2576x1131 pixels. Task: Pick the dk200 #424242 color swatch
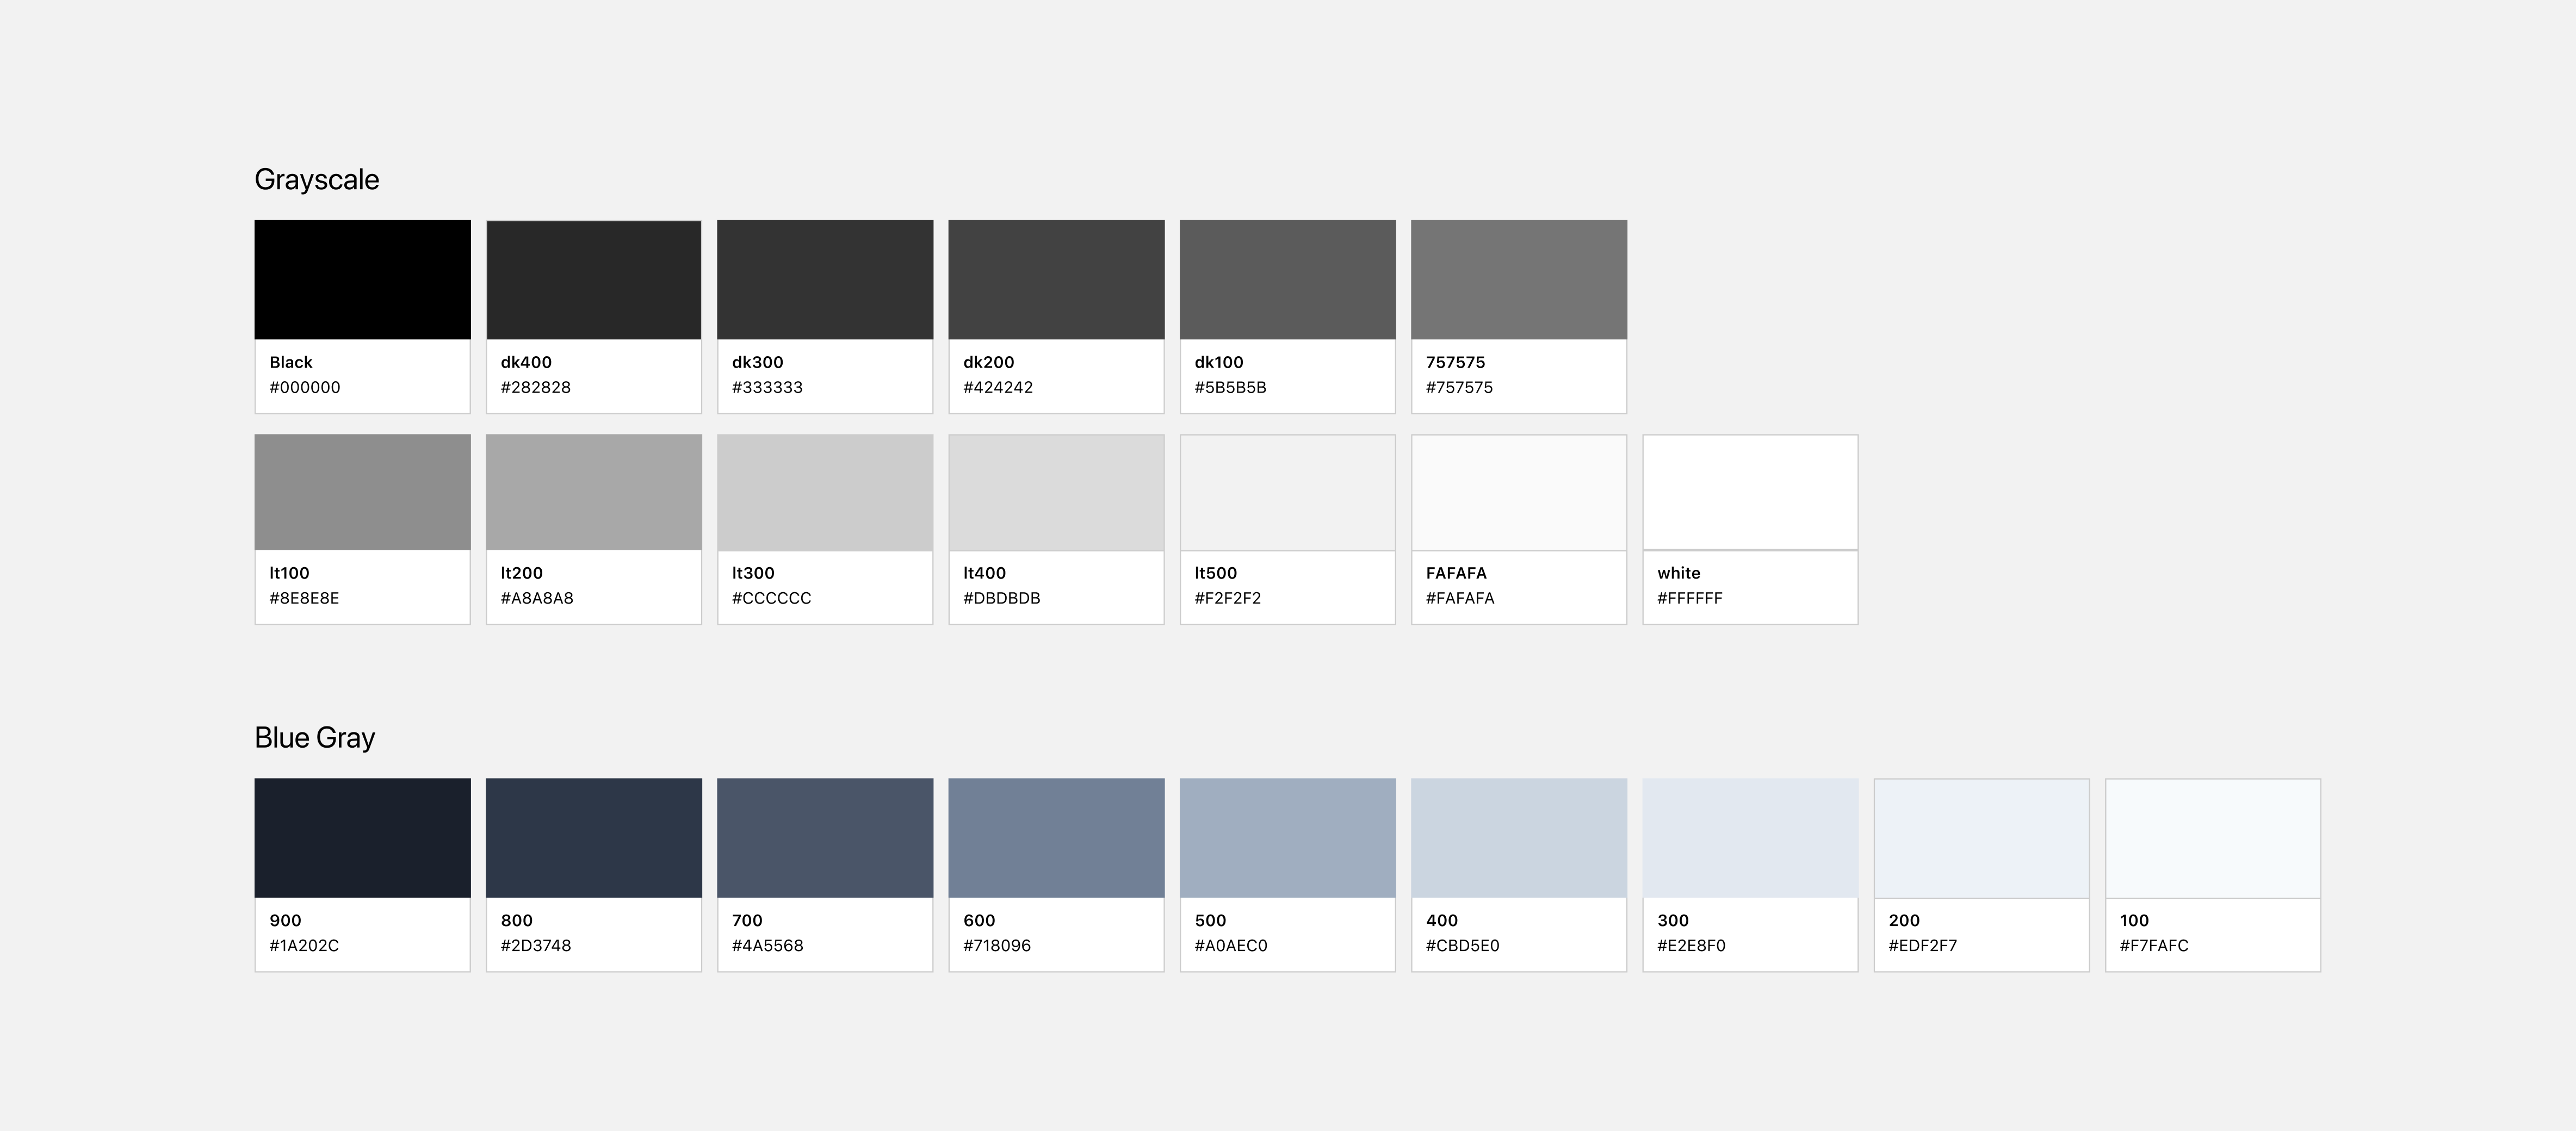click(1056, 280)
